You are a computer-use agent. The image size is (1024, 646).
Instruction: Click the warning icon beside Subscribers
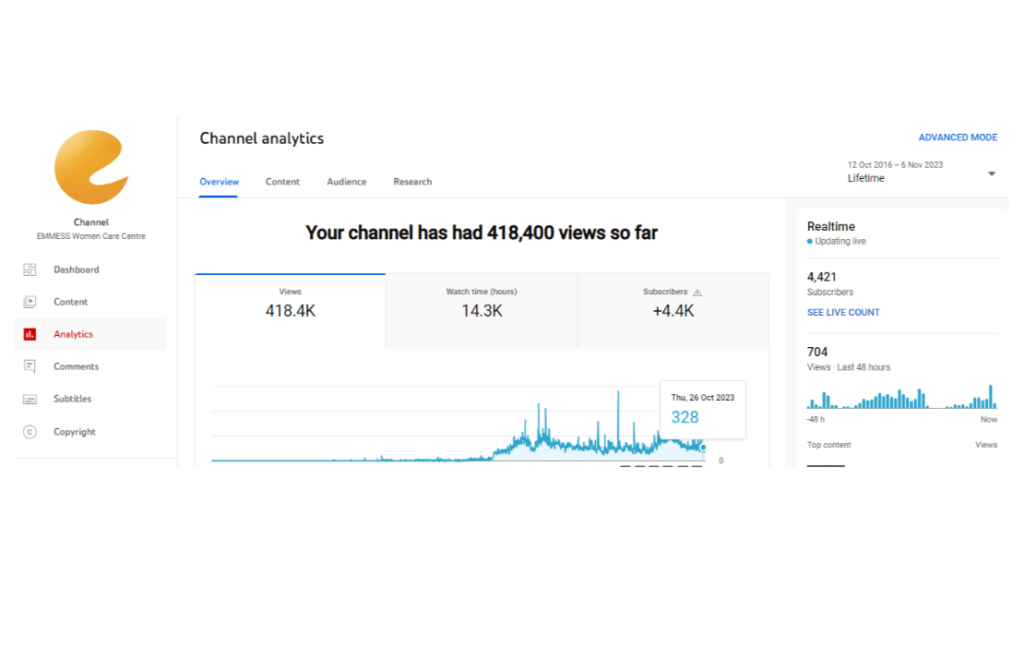click(x=698, y=292)
